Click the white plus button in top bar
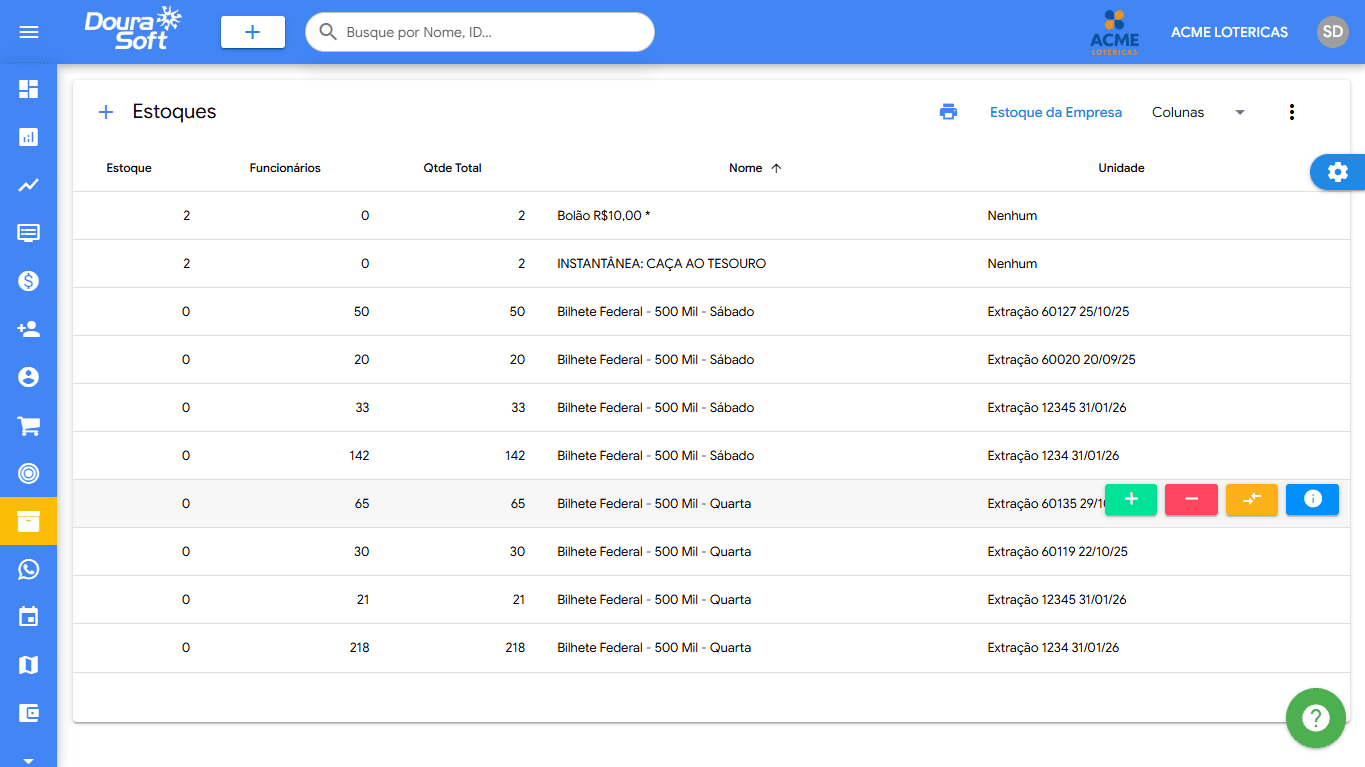 (252, 32)
